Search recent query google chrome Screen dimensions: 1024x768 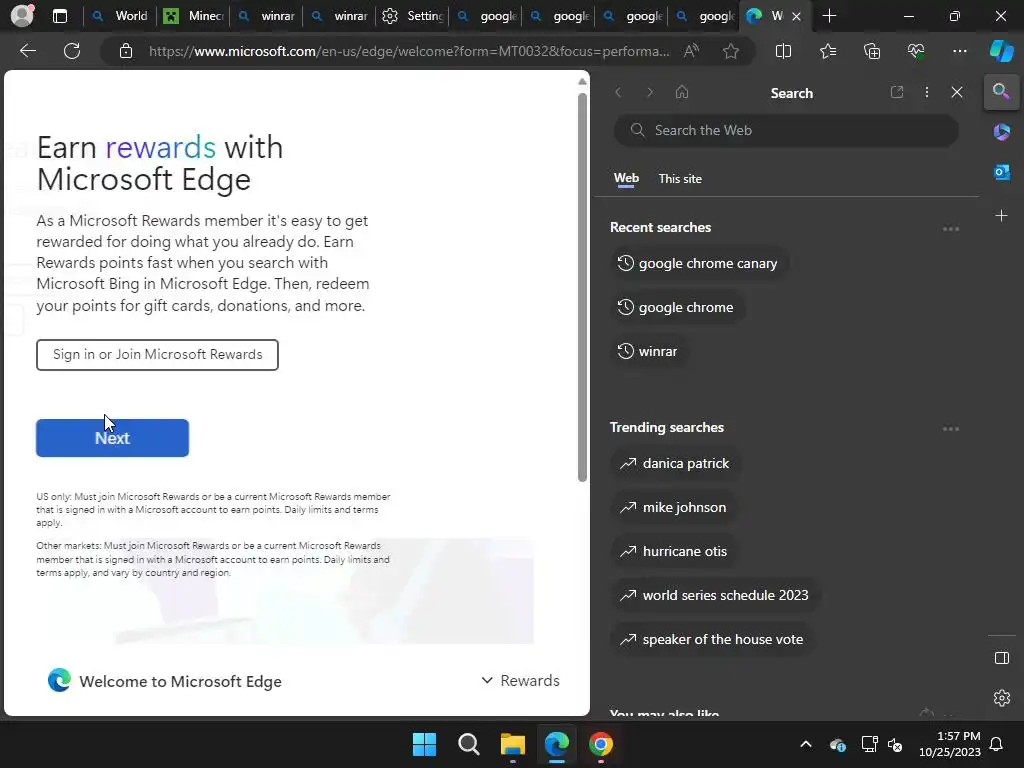pos(677,307)
